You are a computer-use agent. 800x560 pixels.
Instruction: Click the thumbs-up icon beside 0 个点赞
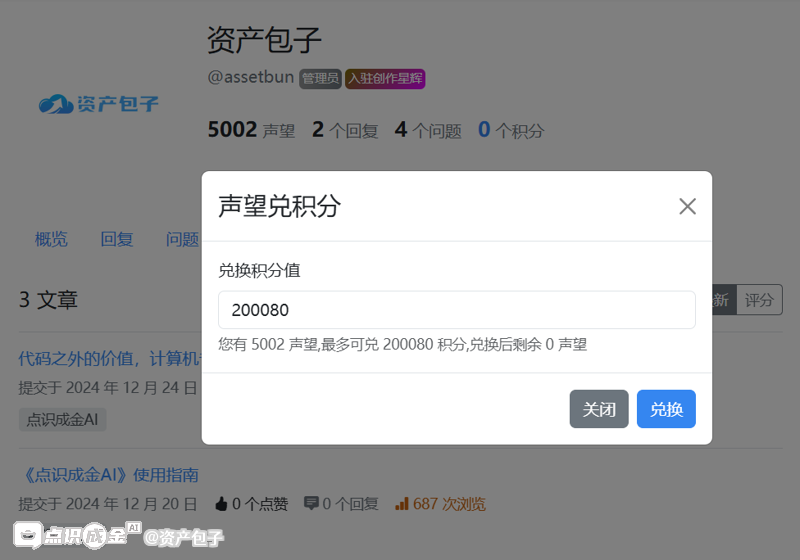point(221,504)
